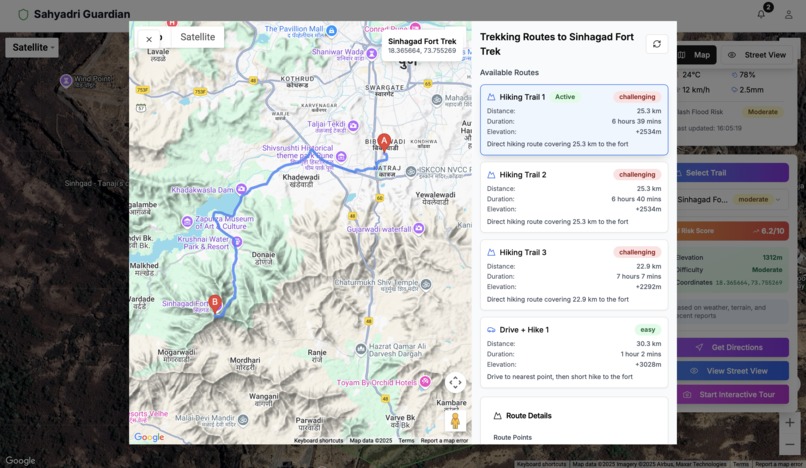This screenshot has height=468, width=806.
Task: Click Start Interactive Tour button
Action: (x=732, y=394)
